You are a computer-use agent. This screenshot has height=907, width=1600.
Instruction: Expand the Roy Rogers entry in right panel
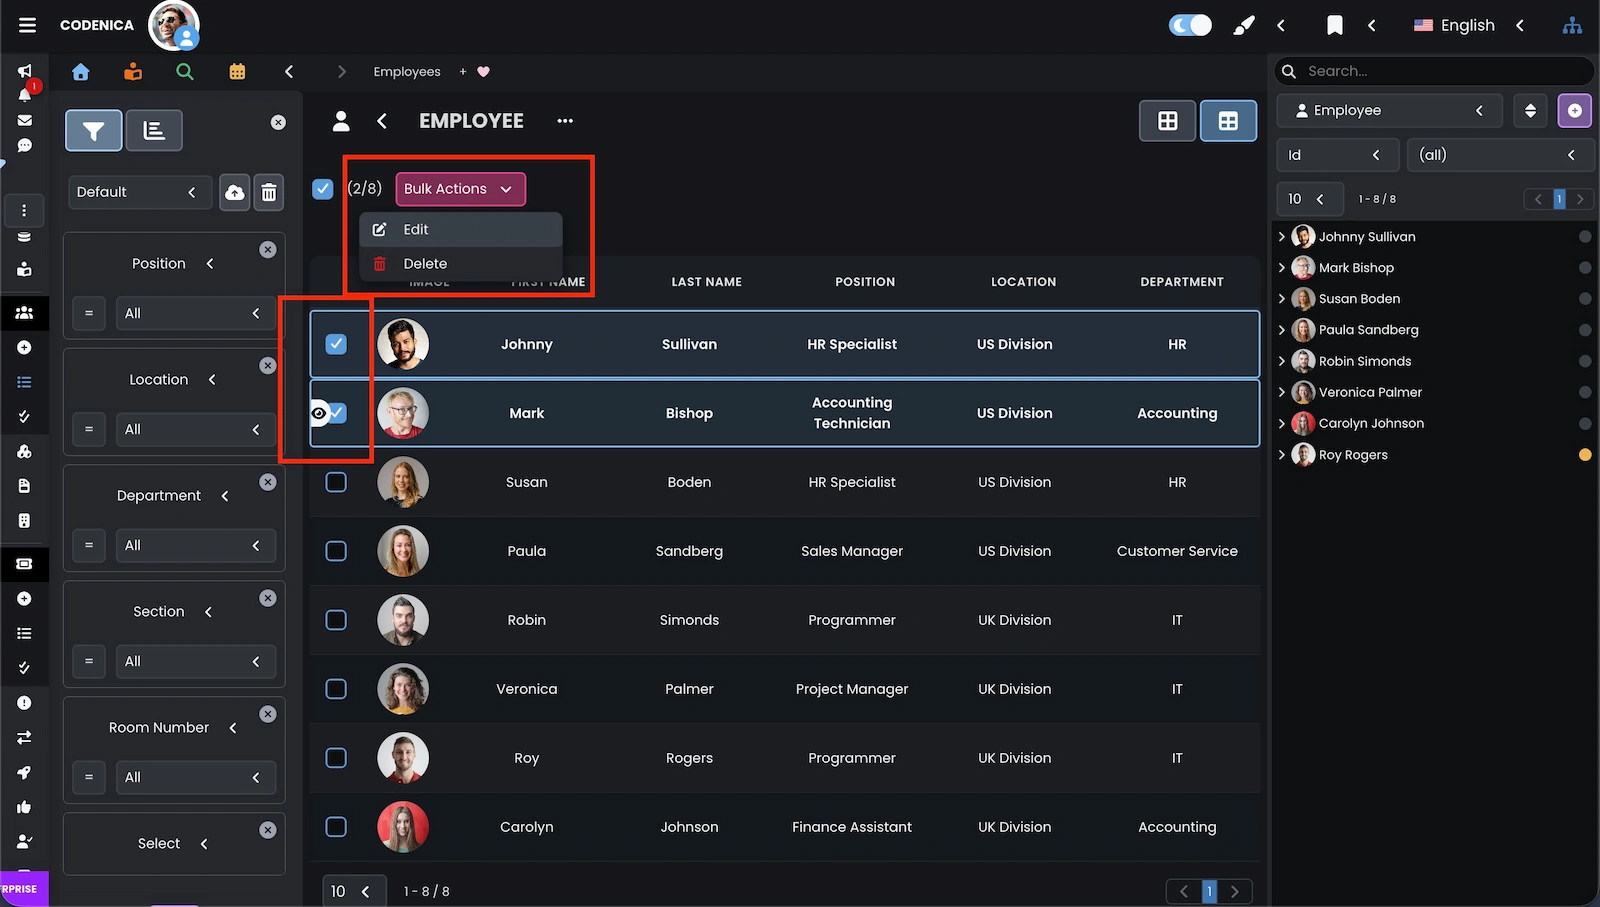click(x=1283, y=455)
